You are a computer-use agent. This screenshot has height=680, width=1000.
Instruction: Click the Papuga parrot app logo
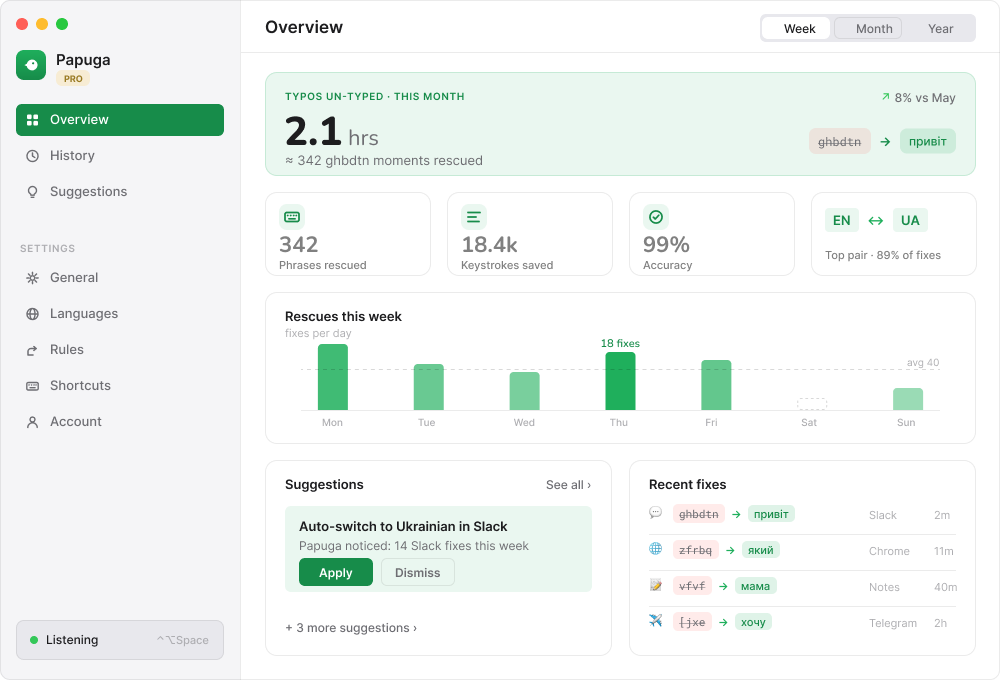pyautogui.click(x=31, y=65)
